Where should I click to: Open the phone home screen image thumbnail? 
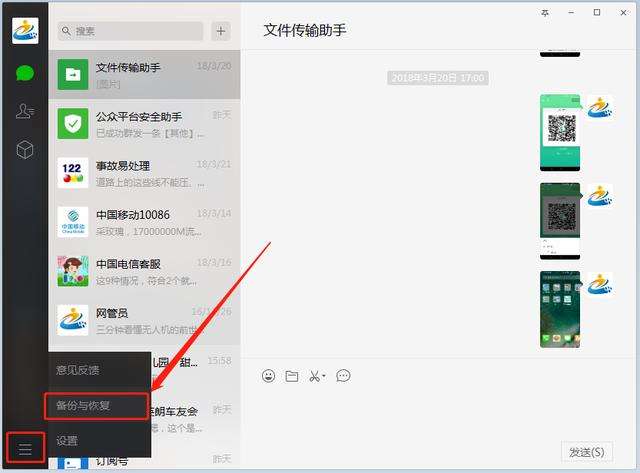pos(560,309)
